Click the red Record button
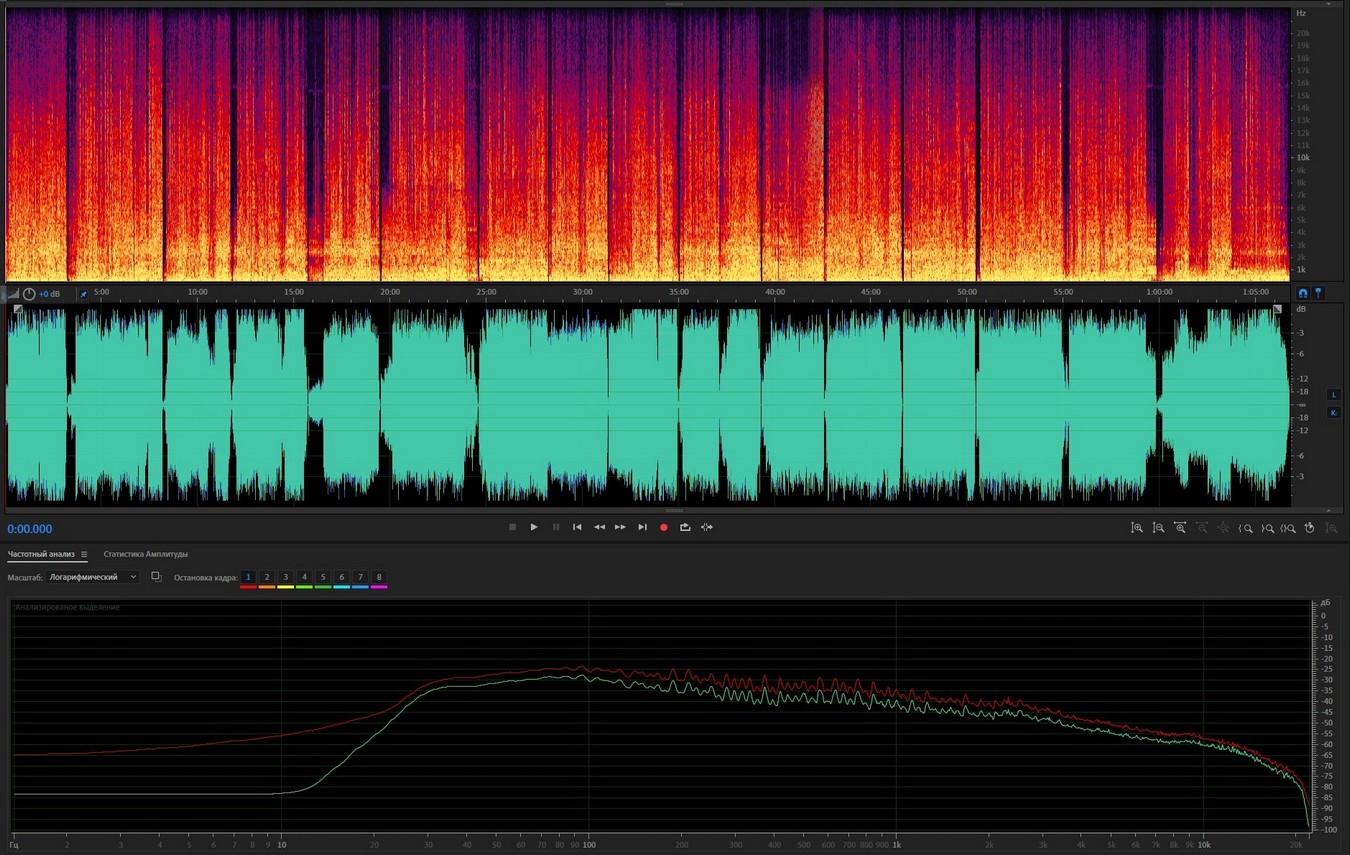The height and width of the screenshot is (855, 1350). [x=663, y=527]
